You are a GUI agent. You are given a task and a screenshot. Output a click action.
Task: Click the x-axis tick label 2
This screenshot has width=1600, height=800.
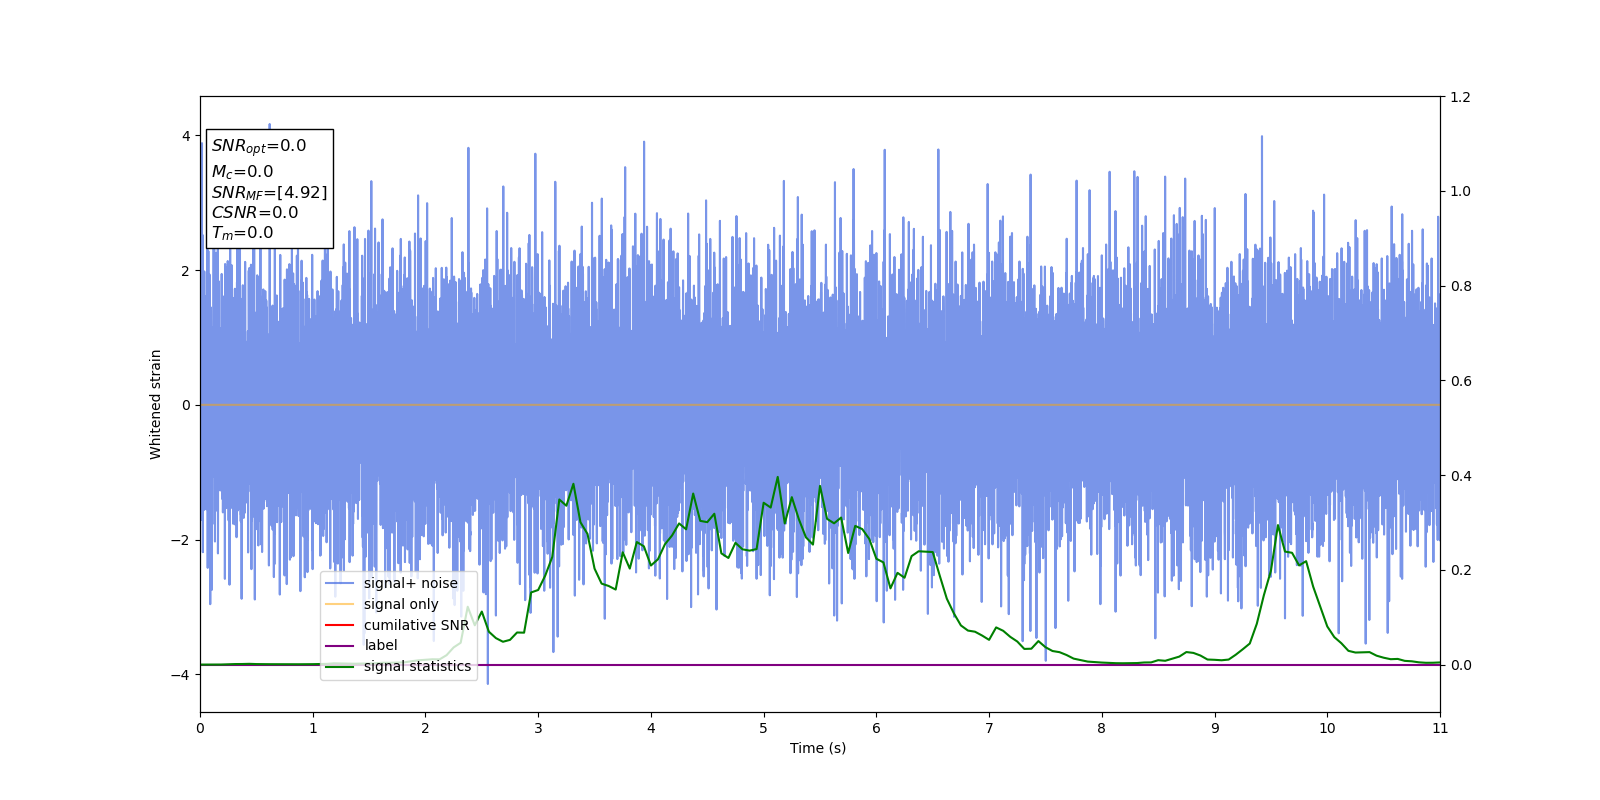(x=425, y=728)
